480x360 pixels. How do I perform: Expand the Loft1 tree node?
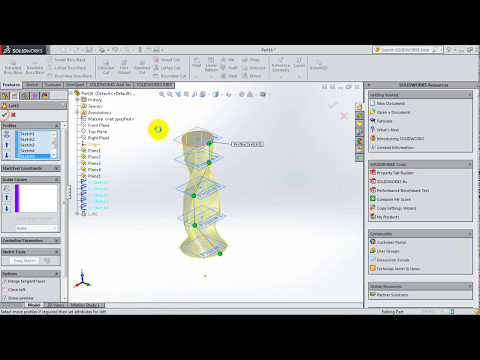77,214
